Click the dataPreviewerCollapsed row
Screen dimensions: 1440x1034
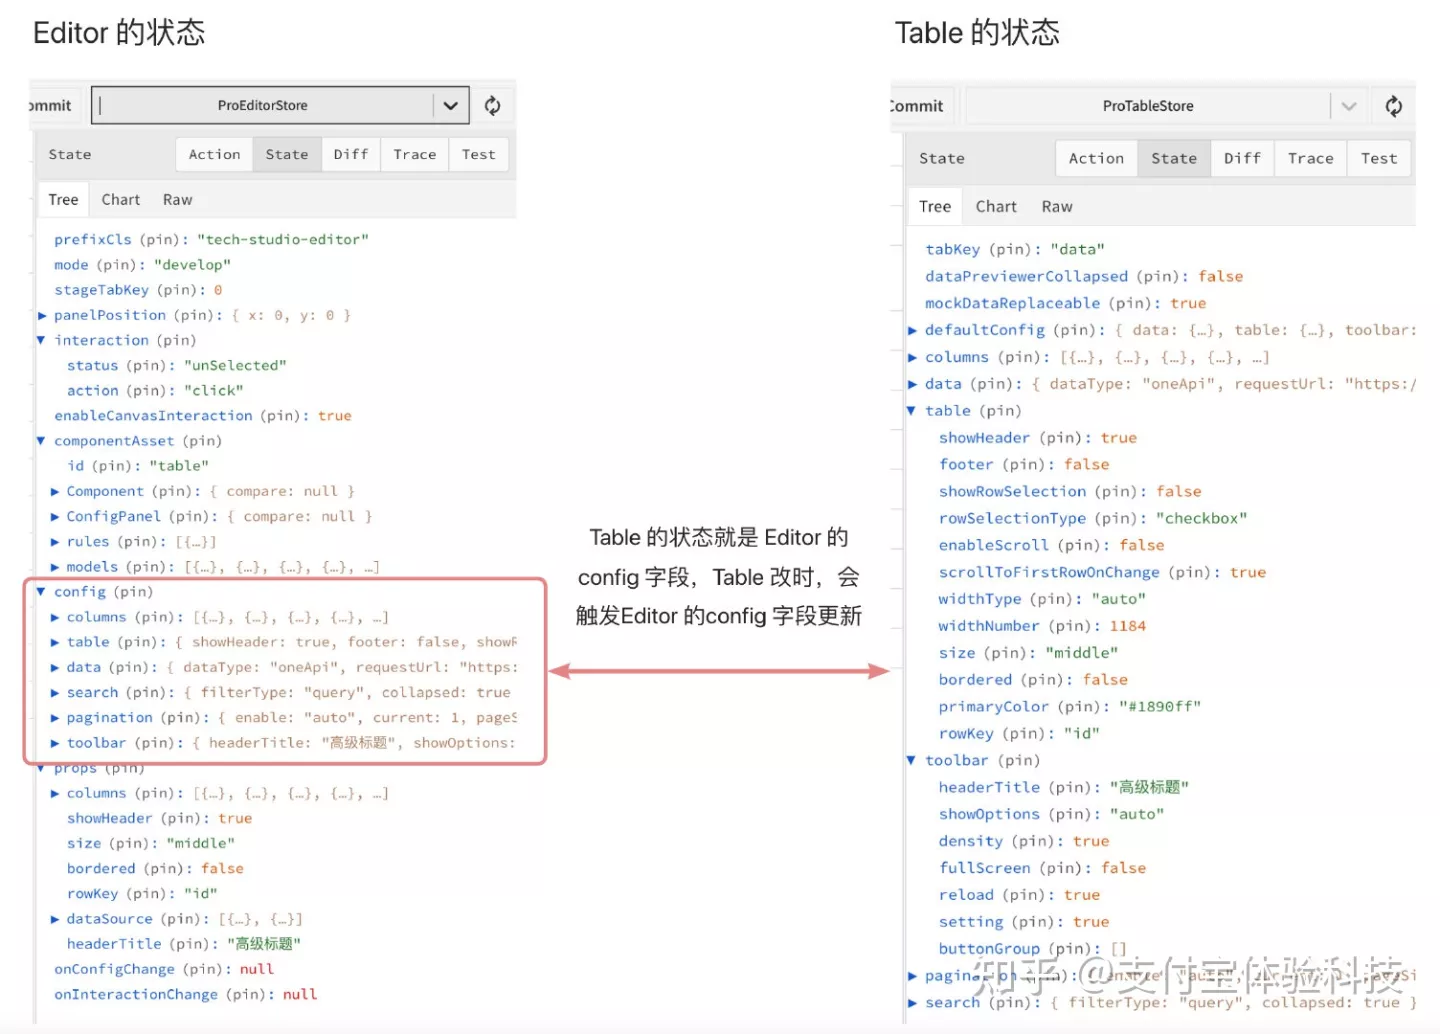[x=1084, y=276]
